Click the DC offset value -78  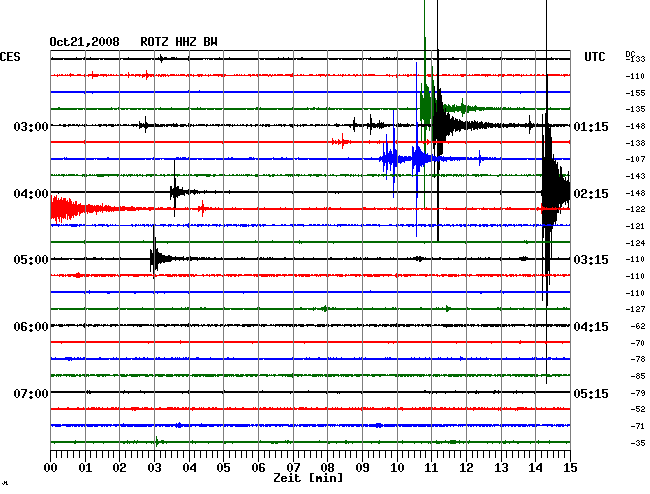pos(638,359)
